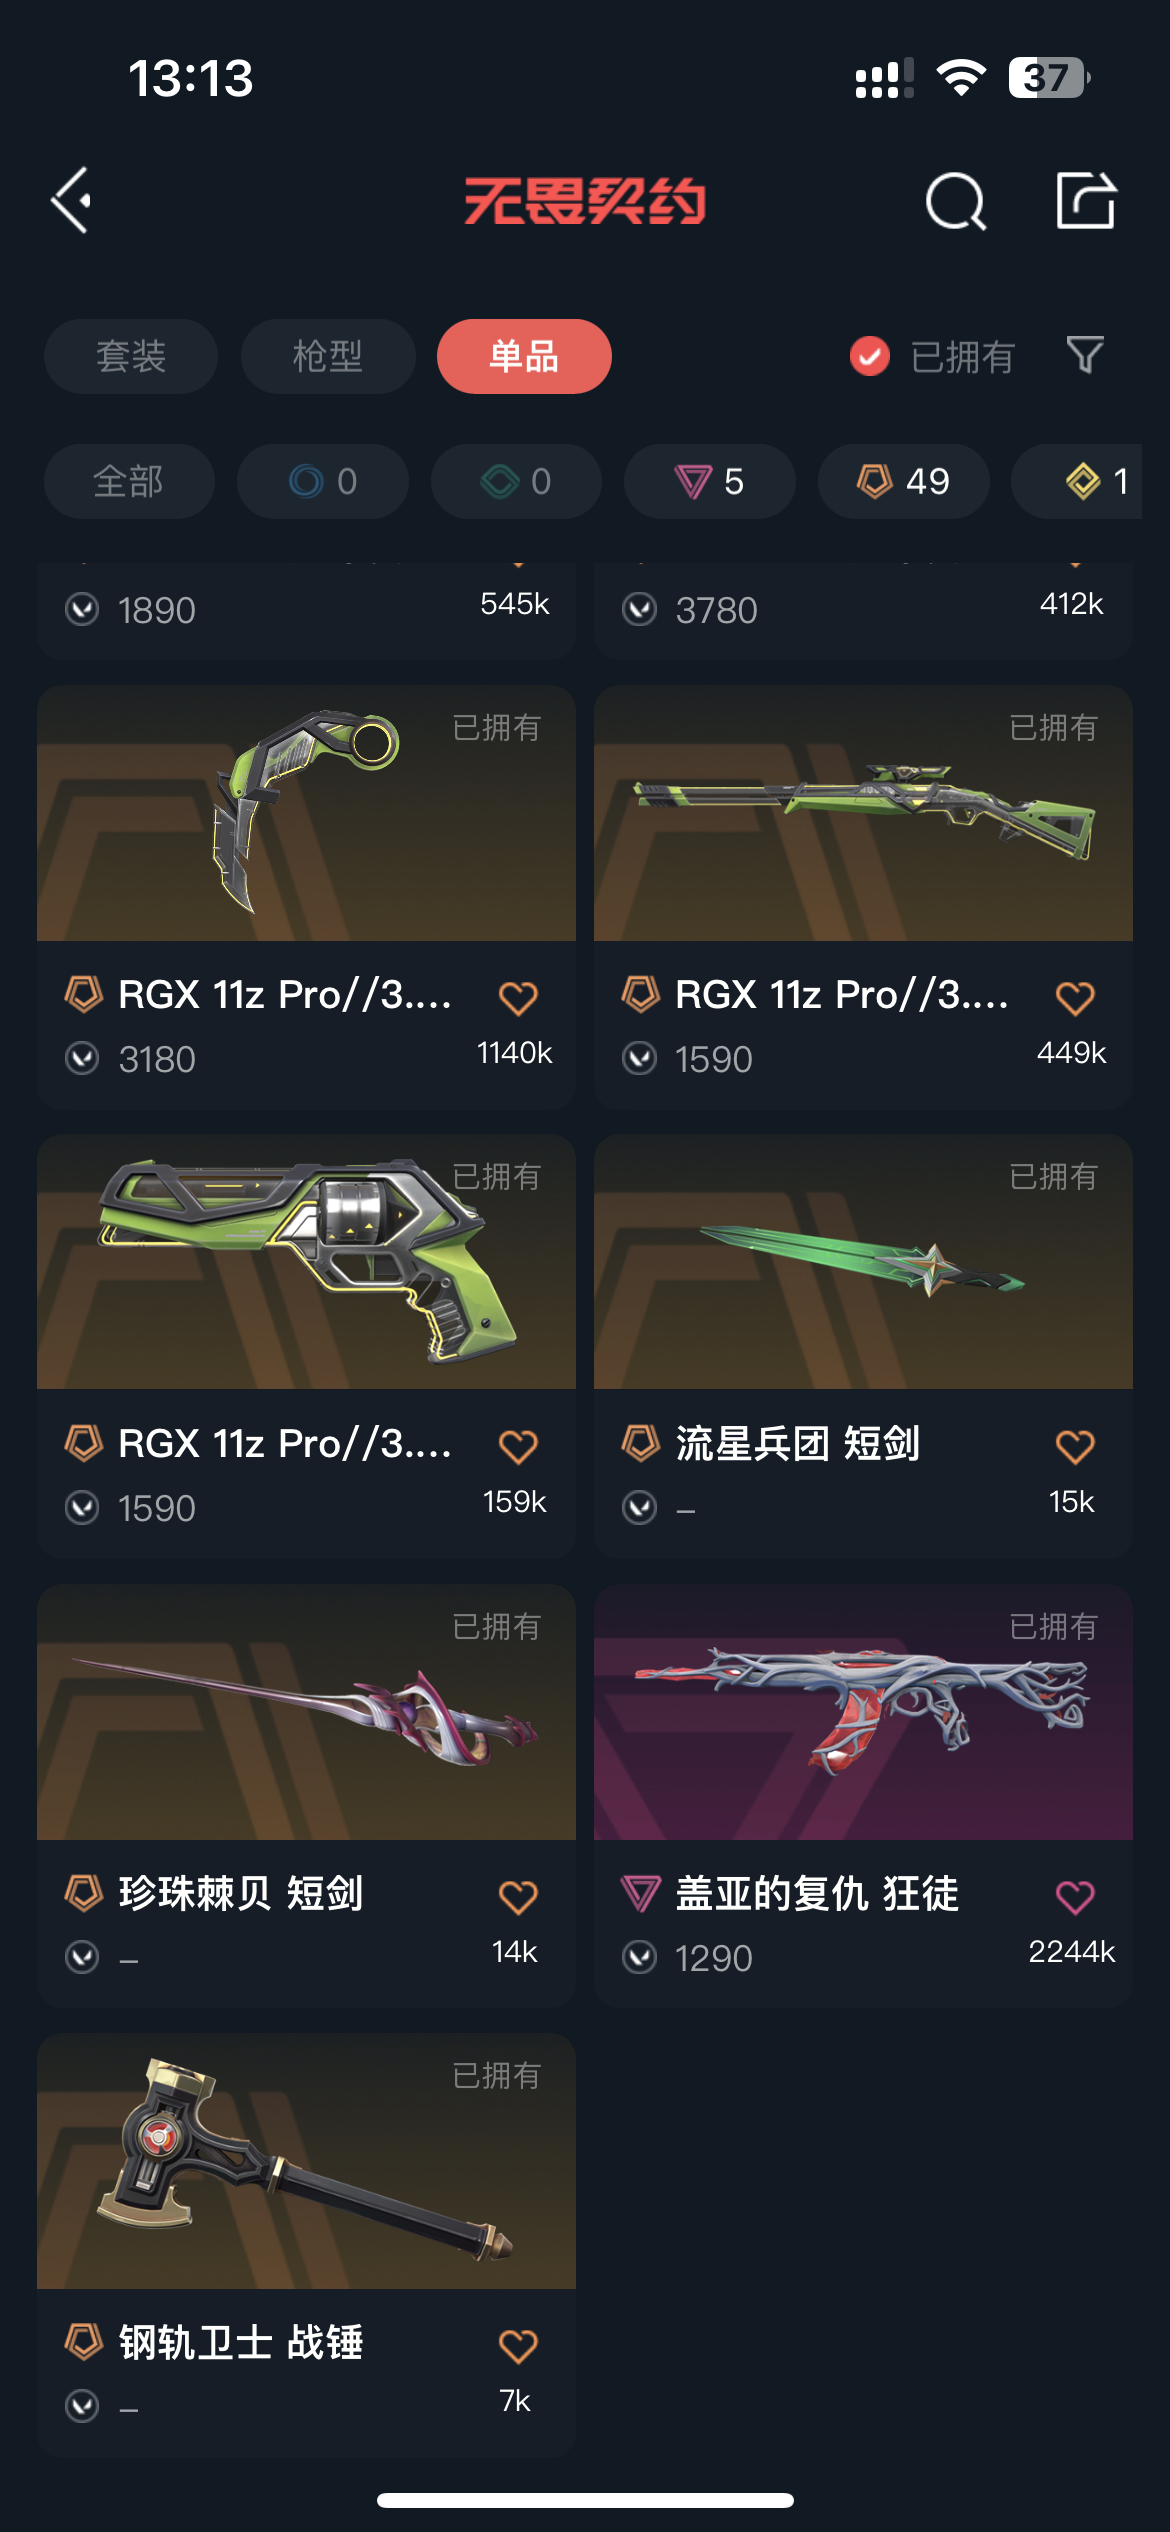The height and width of the screenshot is (2532, 1170).
Task: Open the RGX 11z Pro revolver thumbnail
Action: [306, 1261]
